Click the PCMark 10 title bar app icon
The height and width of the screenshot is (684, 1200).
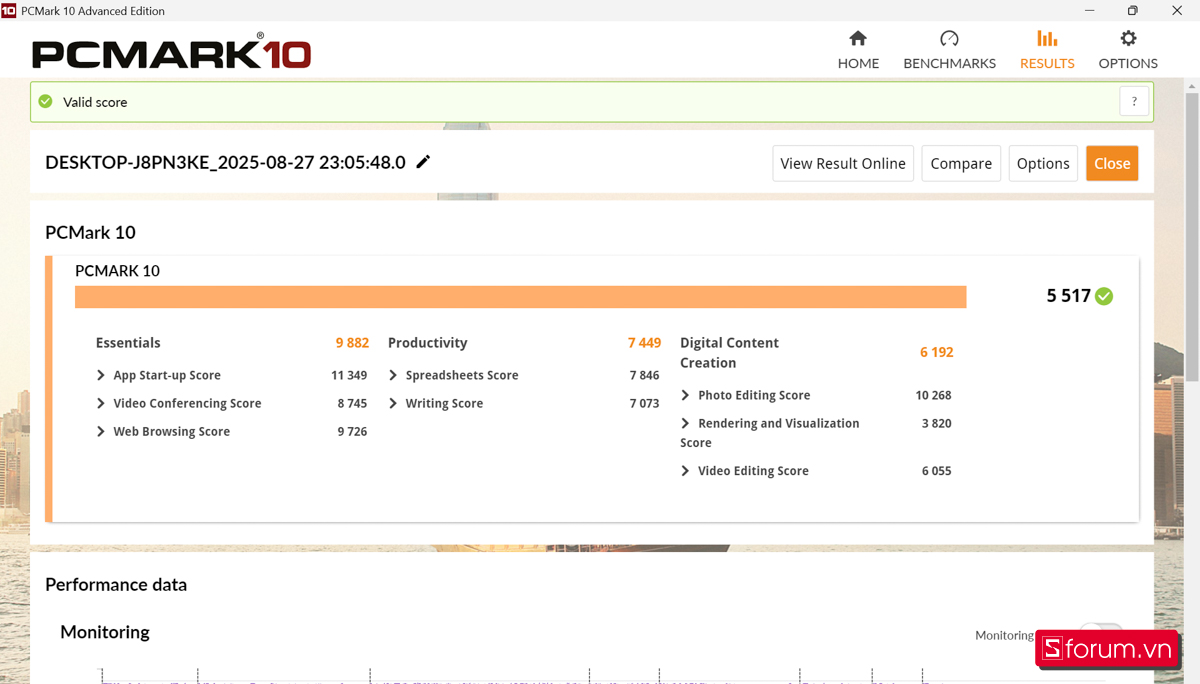[9, 11]
